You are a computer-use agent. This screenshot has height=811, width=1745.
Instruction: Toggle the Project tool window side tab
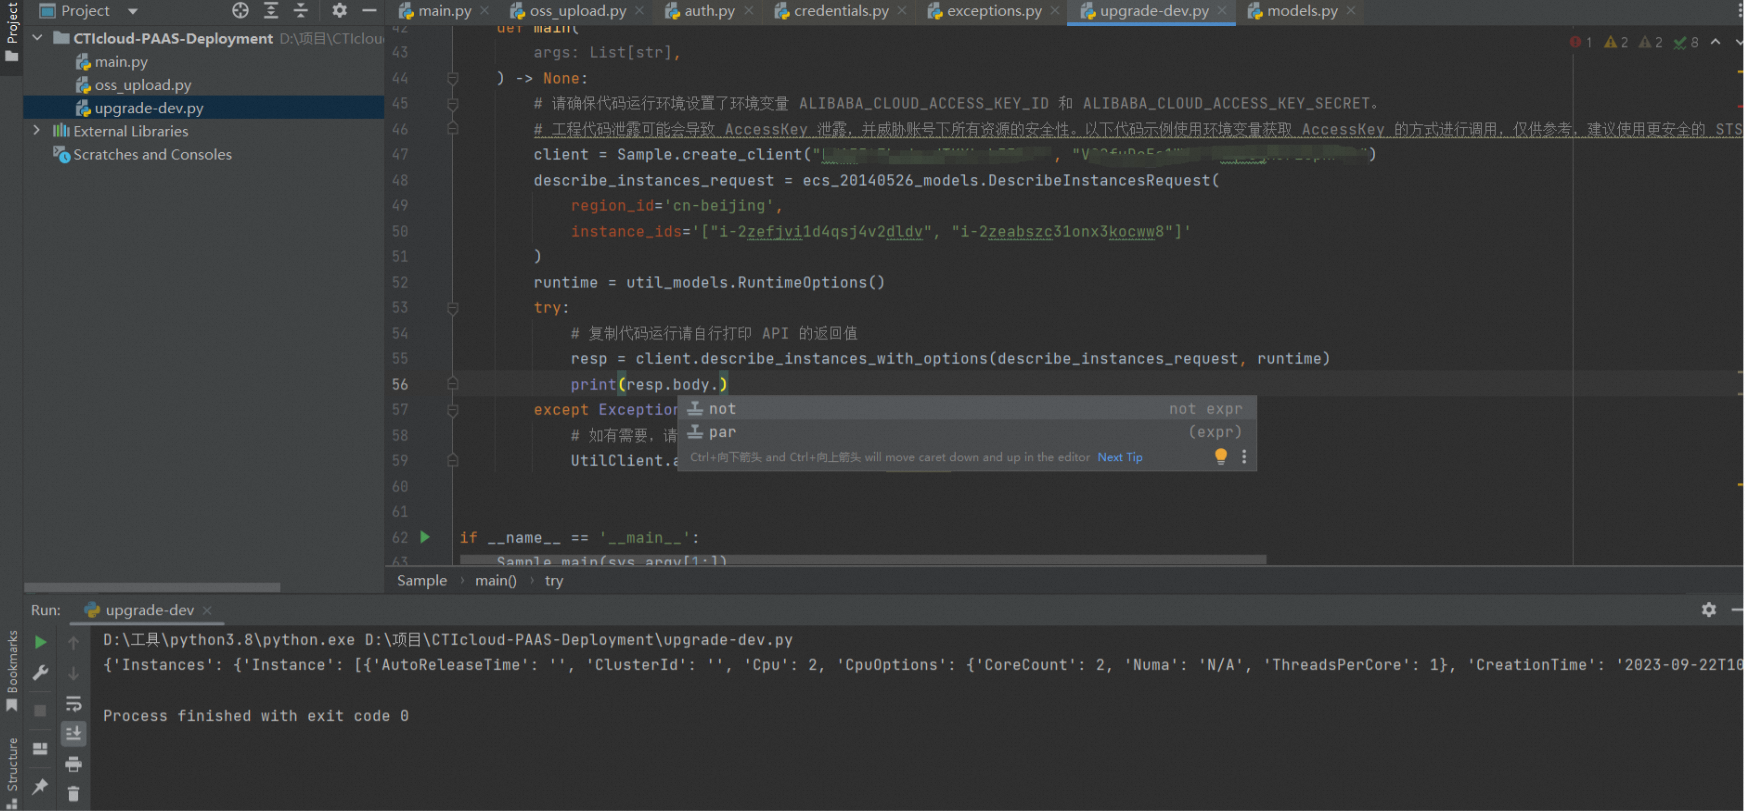pos(12,31)
